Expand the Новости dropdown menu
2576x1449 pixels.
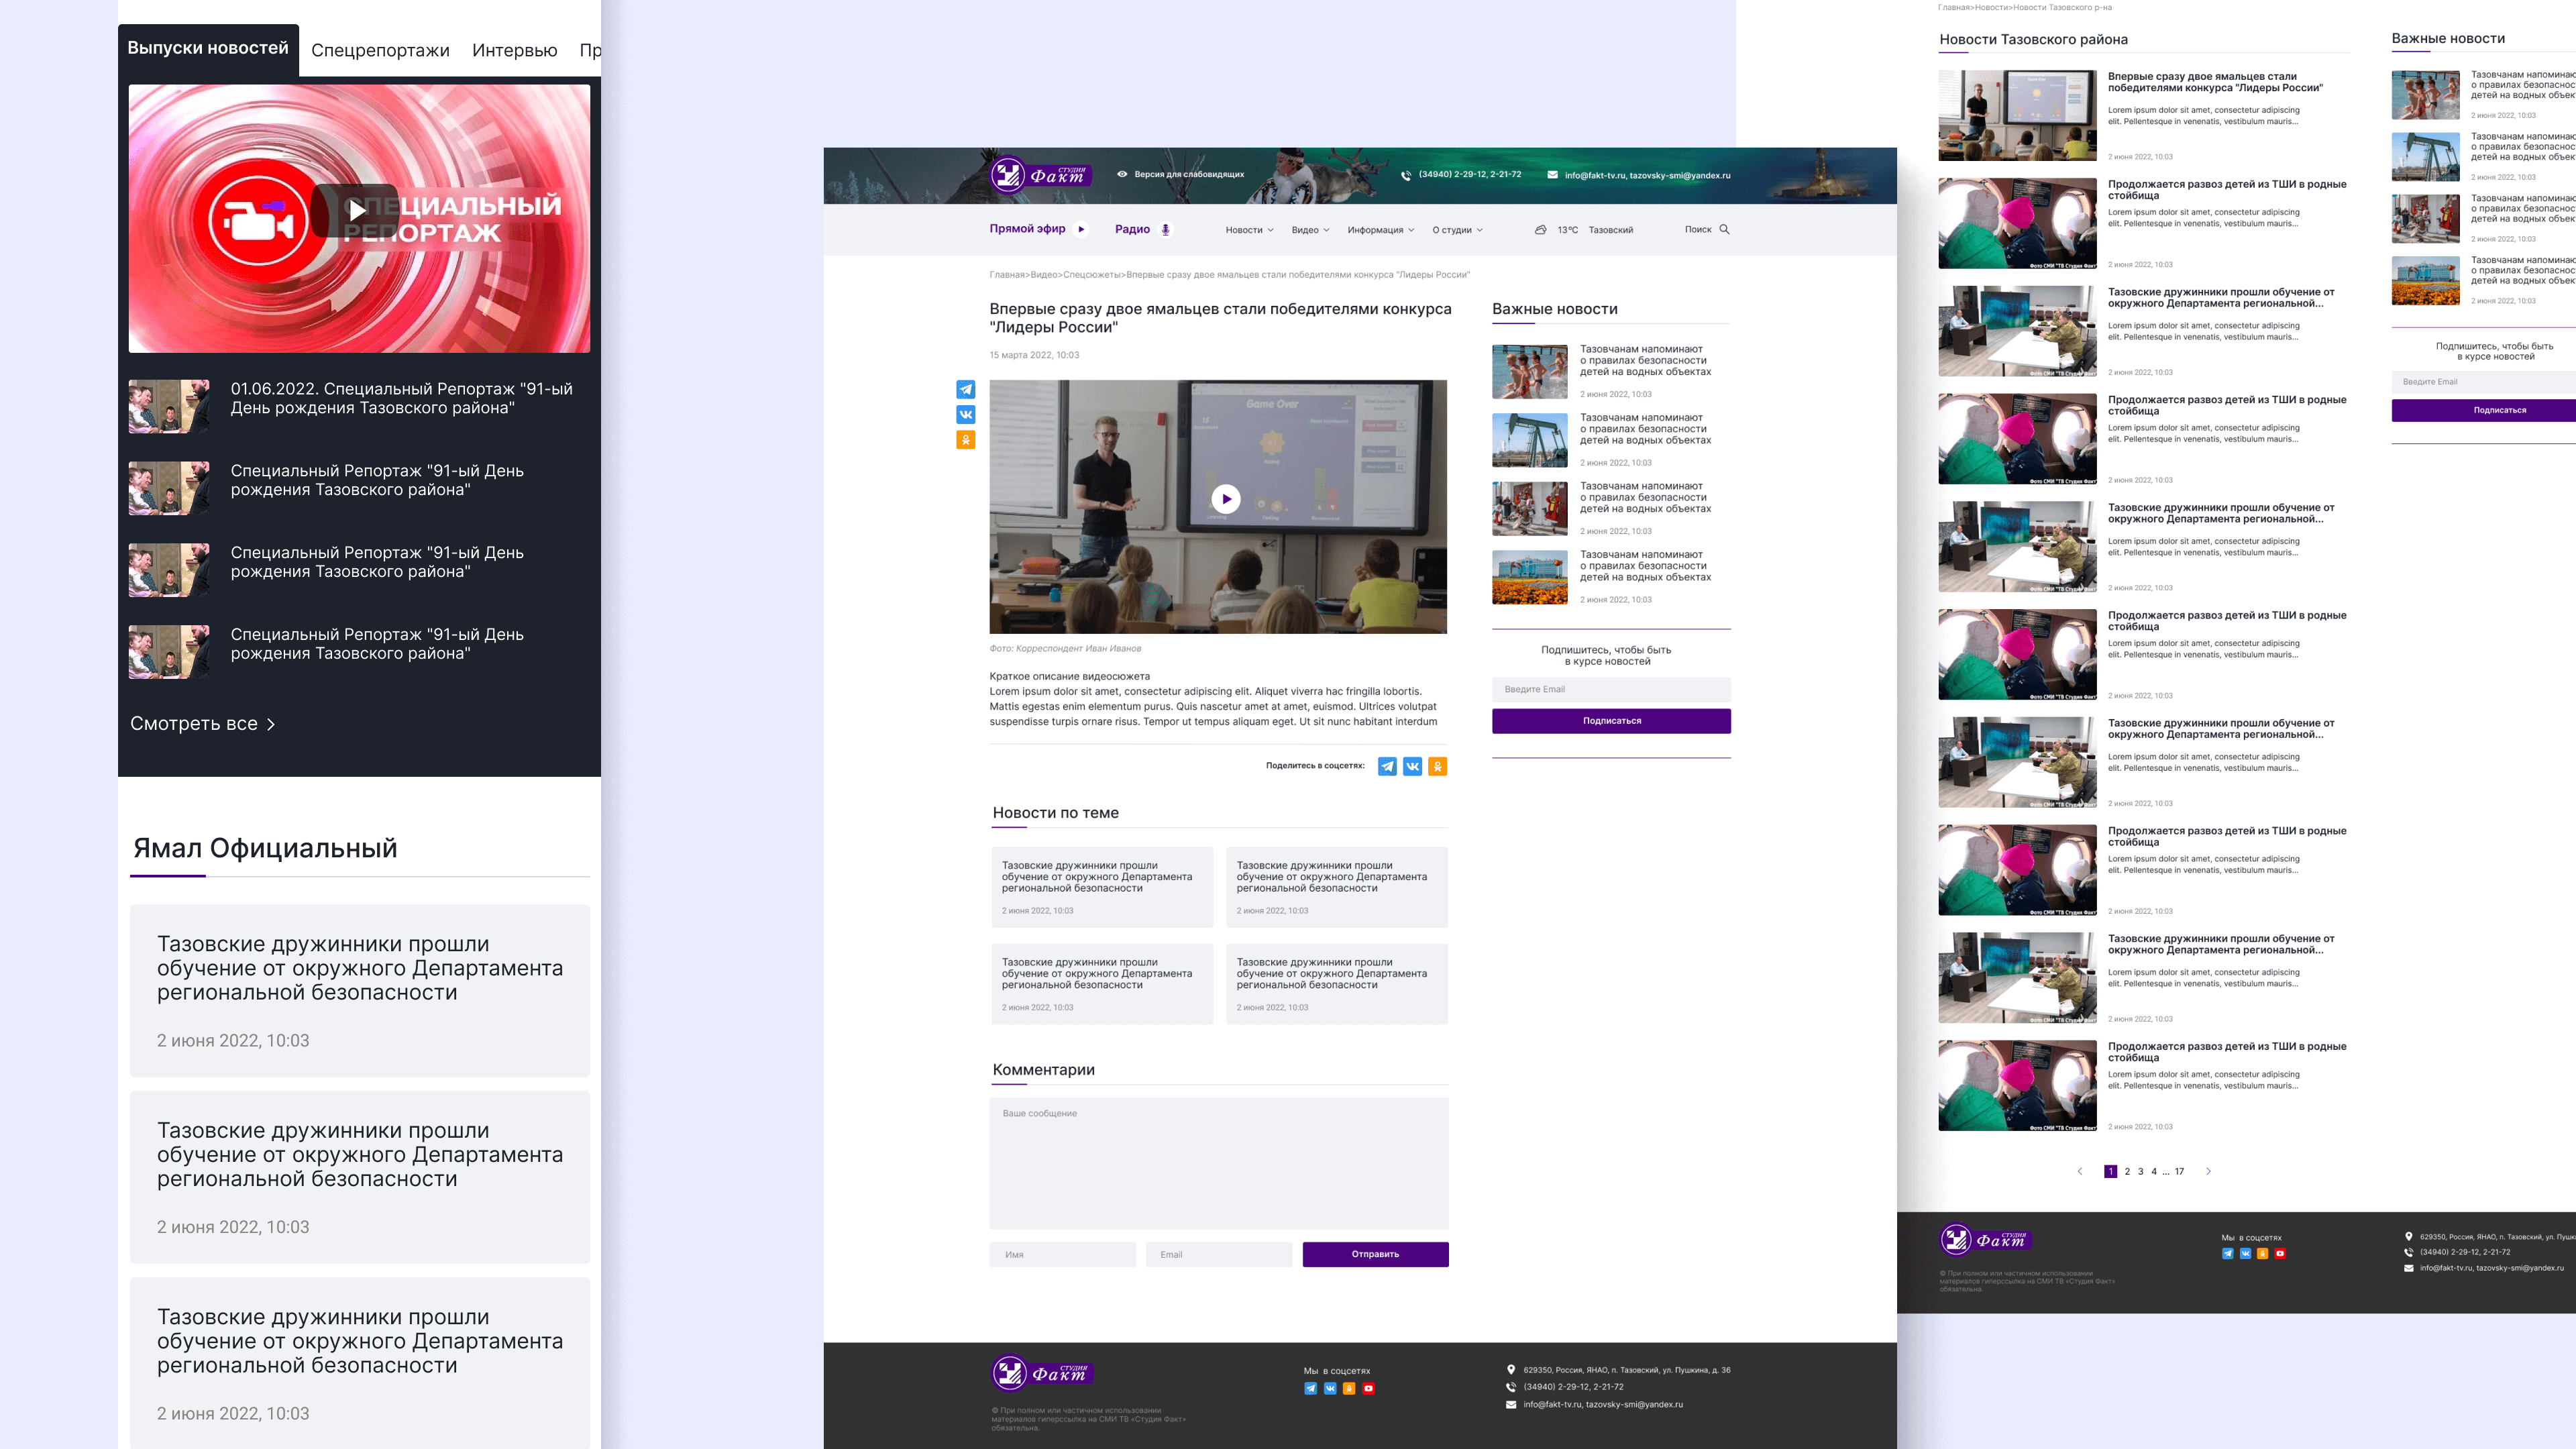(x=1249, y=230)
